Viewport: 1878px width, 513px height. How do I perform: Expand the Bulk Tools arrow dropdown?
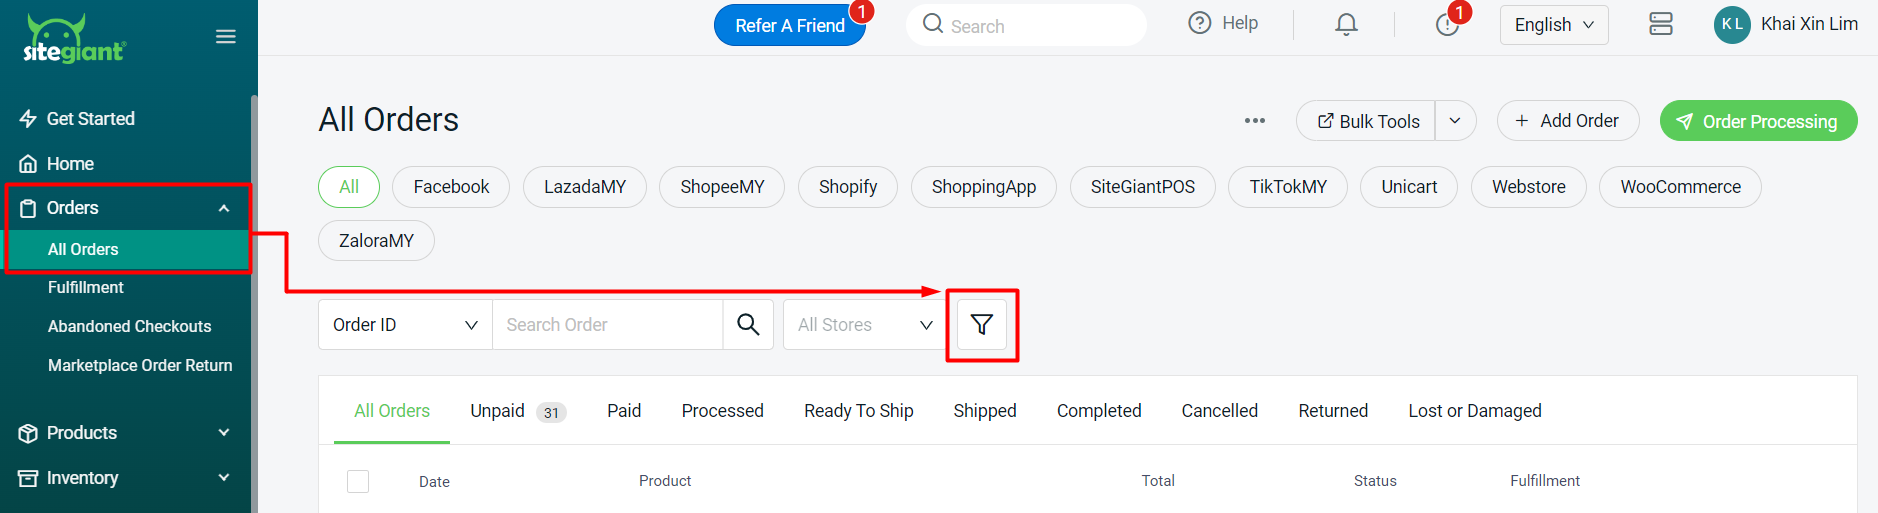1455,121
